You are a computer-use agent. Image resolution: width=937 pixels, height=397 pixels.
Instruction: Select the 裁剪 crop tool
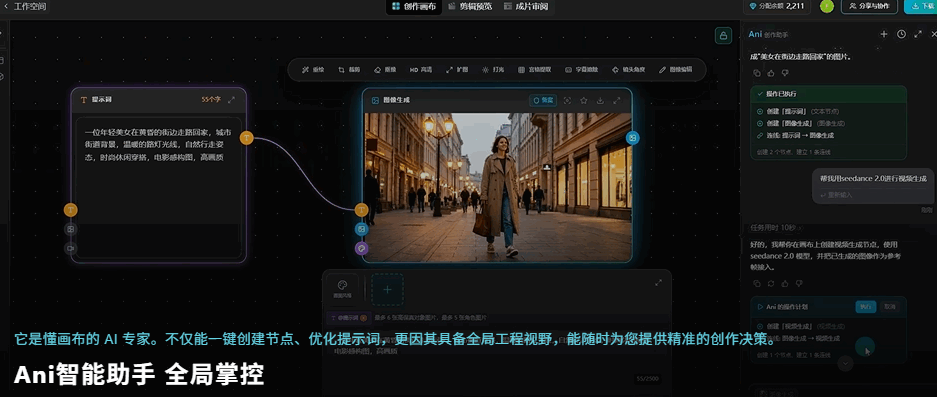pos(349,69)
